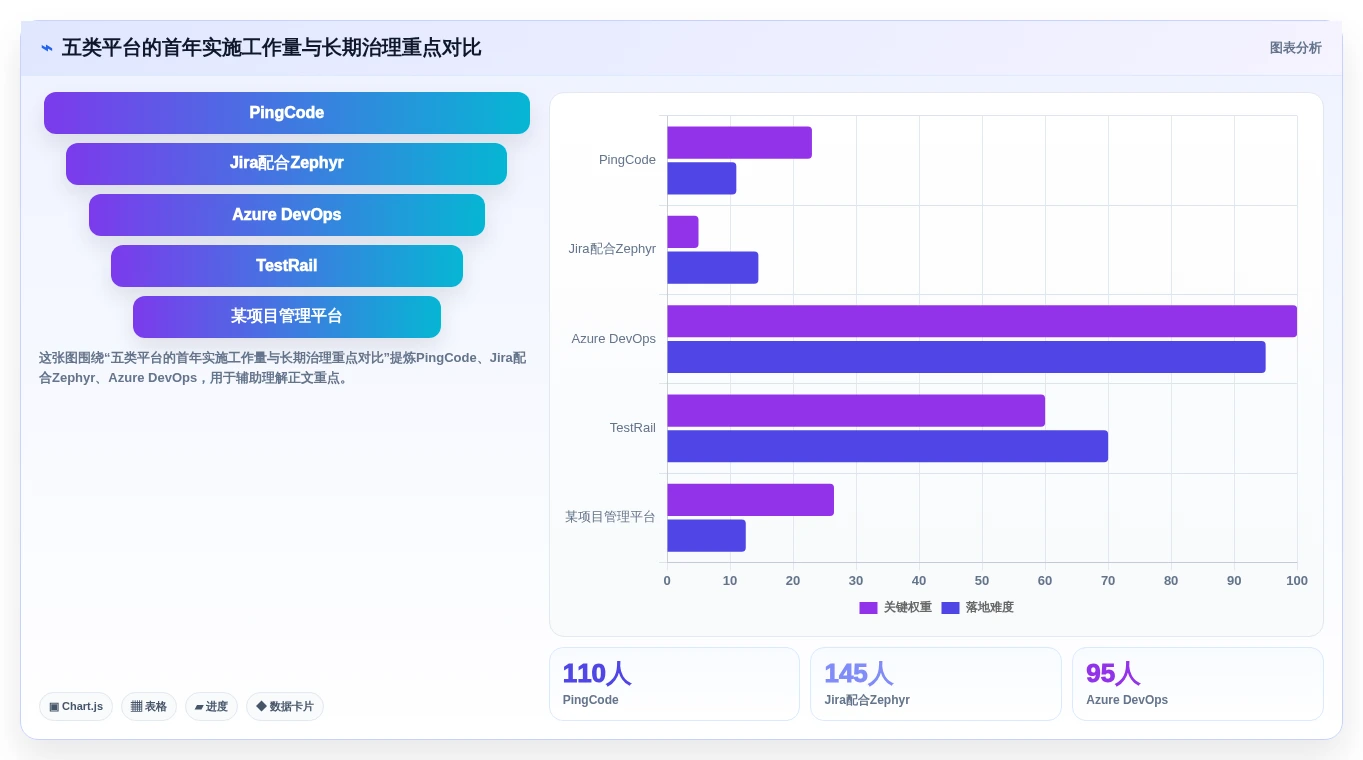The height and width of the screenshot is (760, 1363).
Task: Click the 95人 Azure DevOps data card
Action: tap(1198, 684)
